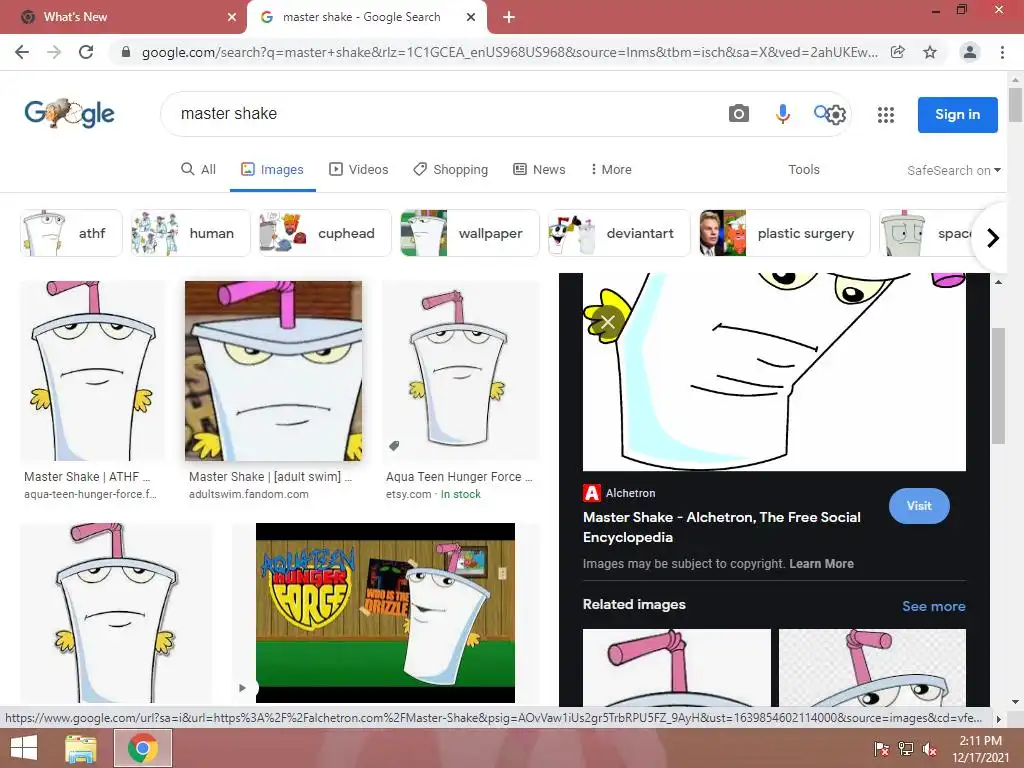The height and width of the screenshot is (768, 1024).
Task: Click the browser forward arrow
Action: tap(54, 52)
